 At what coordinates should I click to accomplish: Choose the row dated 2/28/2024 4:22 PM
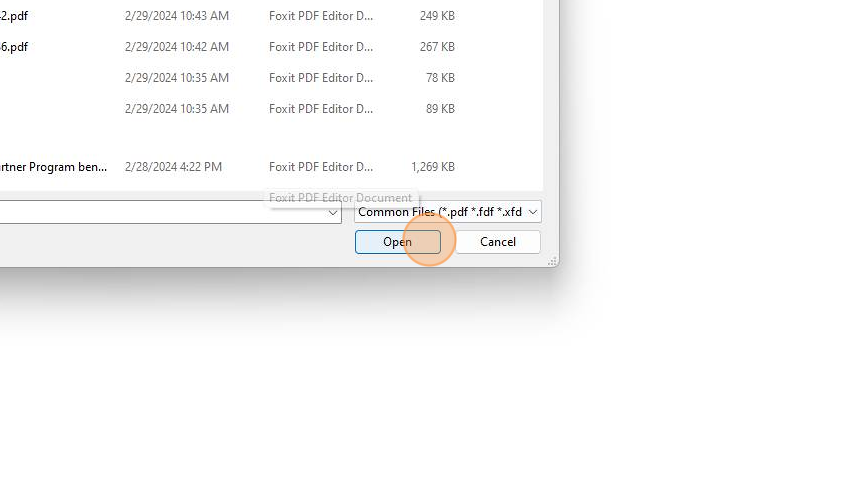tap(173, 167)
